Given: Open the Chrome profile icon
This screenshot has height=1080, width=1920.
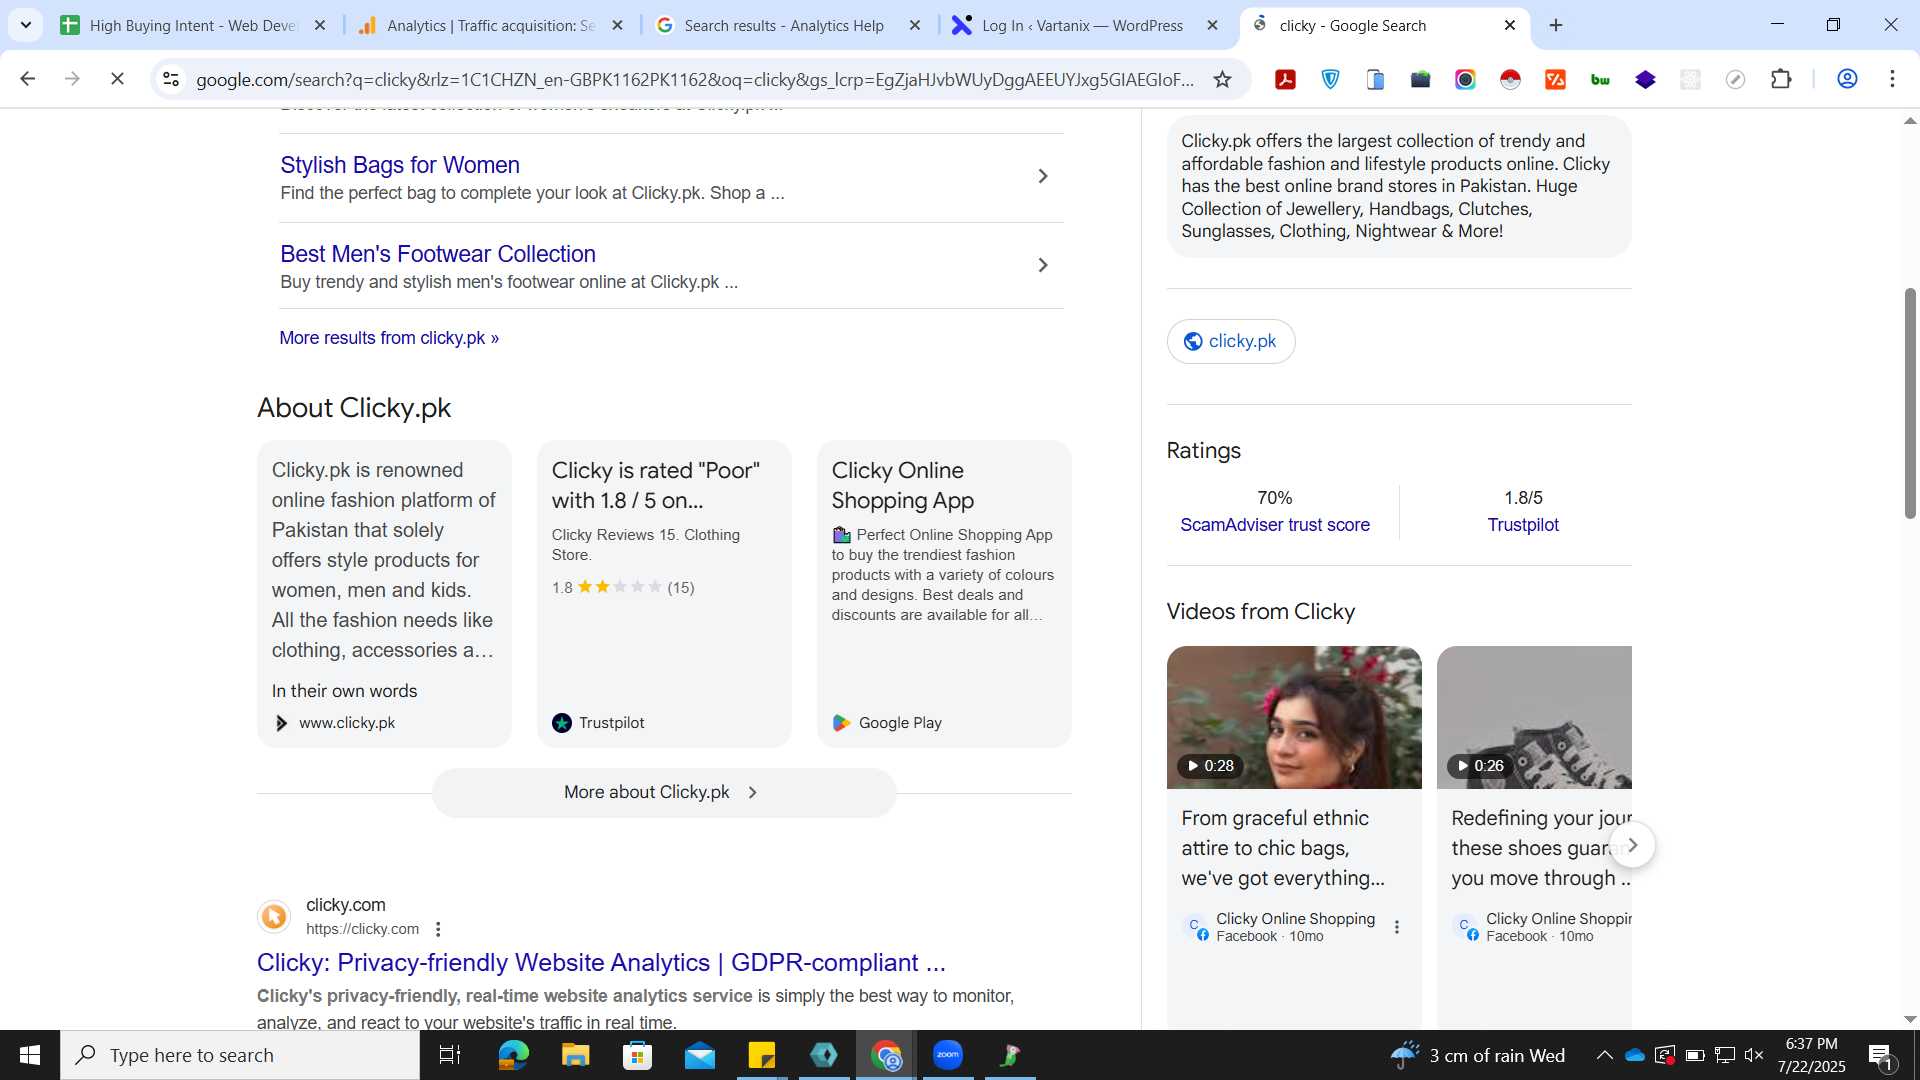Looking at the screenshot, I should tap(1847, 79).
